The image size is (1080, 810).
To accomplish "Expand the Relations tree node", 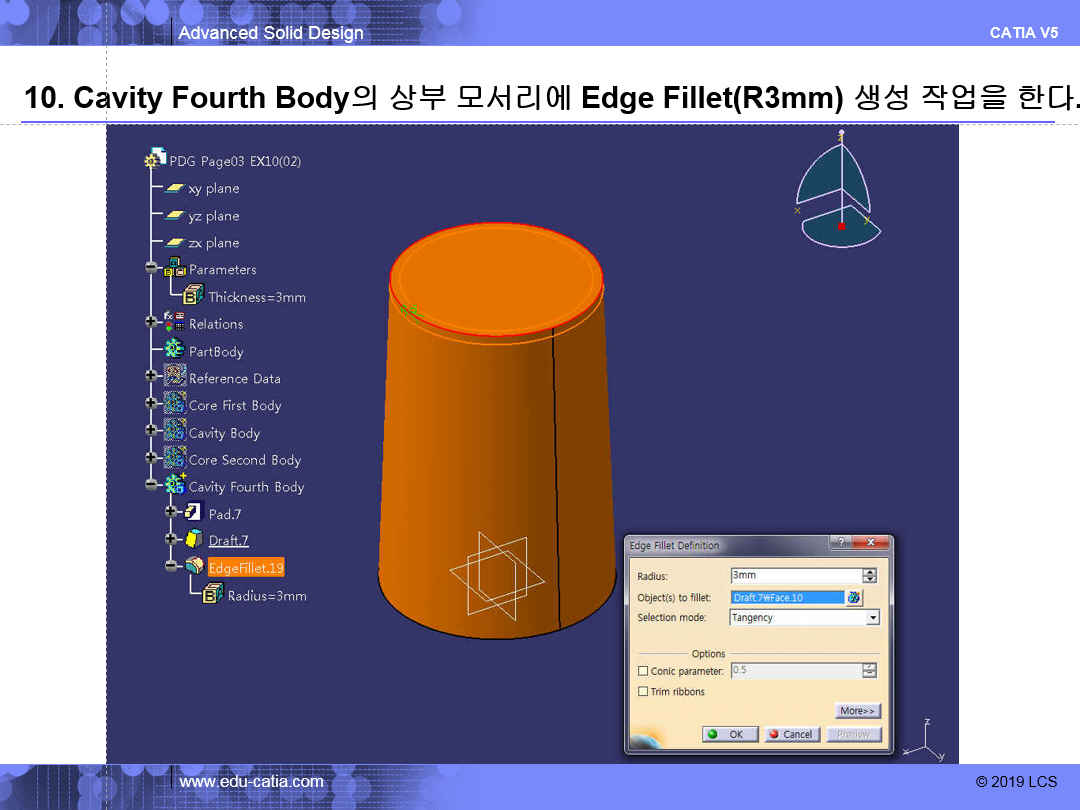I will pos(151,323).
